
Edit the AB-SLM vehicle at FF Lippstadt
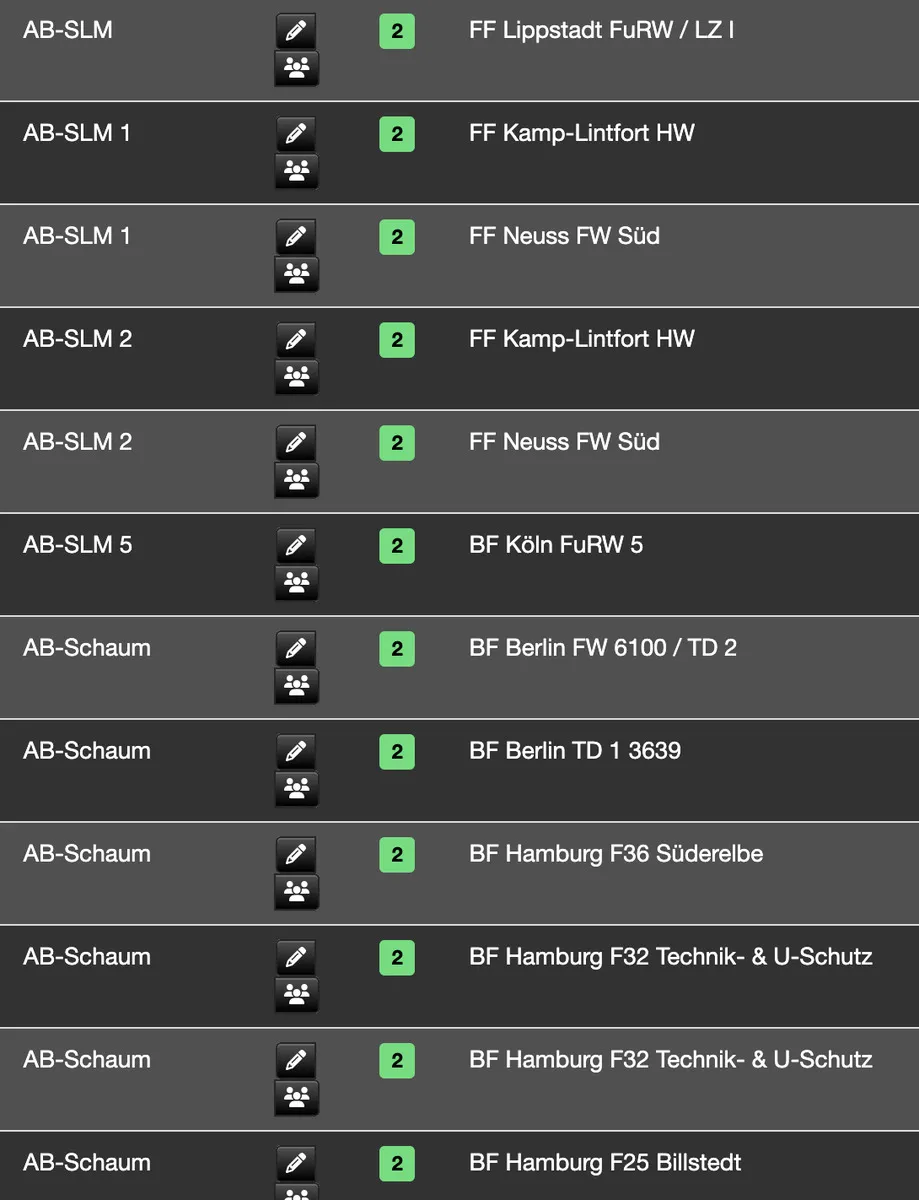296,31
